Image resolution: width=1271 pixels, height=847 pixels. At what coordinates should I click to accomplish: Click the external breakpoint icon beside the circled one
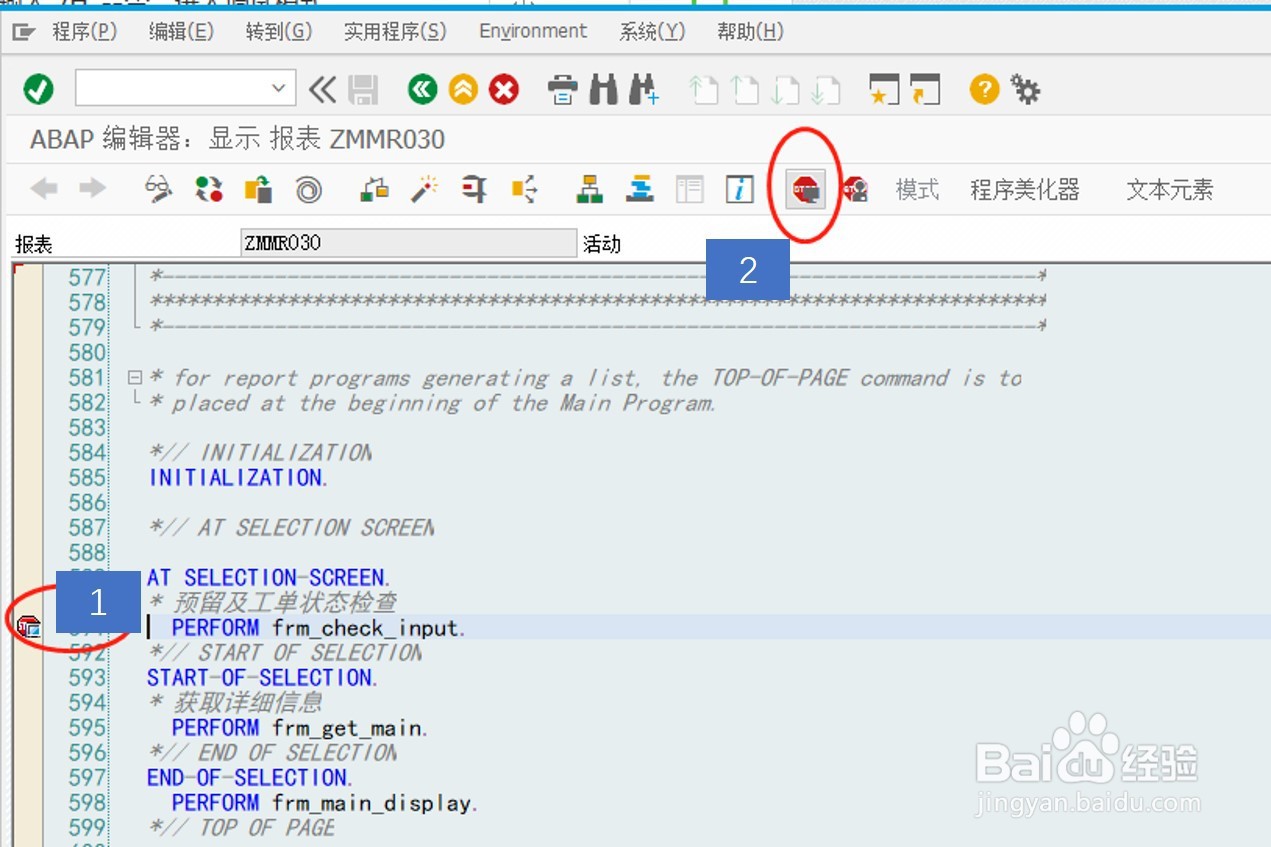[855, 188]
